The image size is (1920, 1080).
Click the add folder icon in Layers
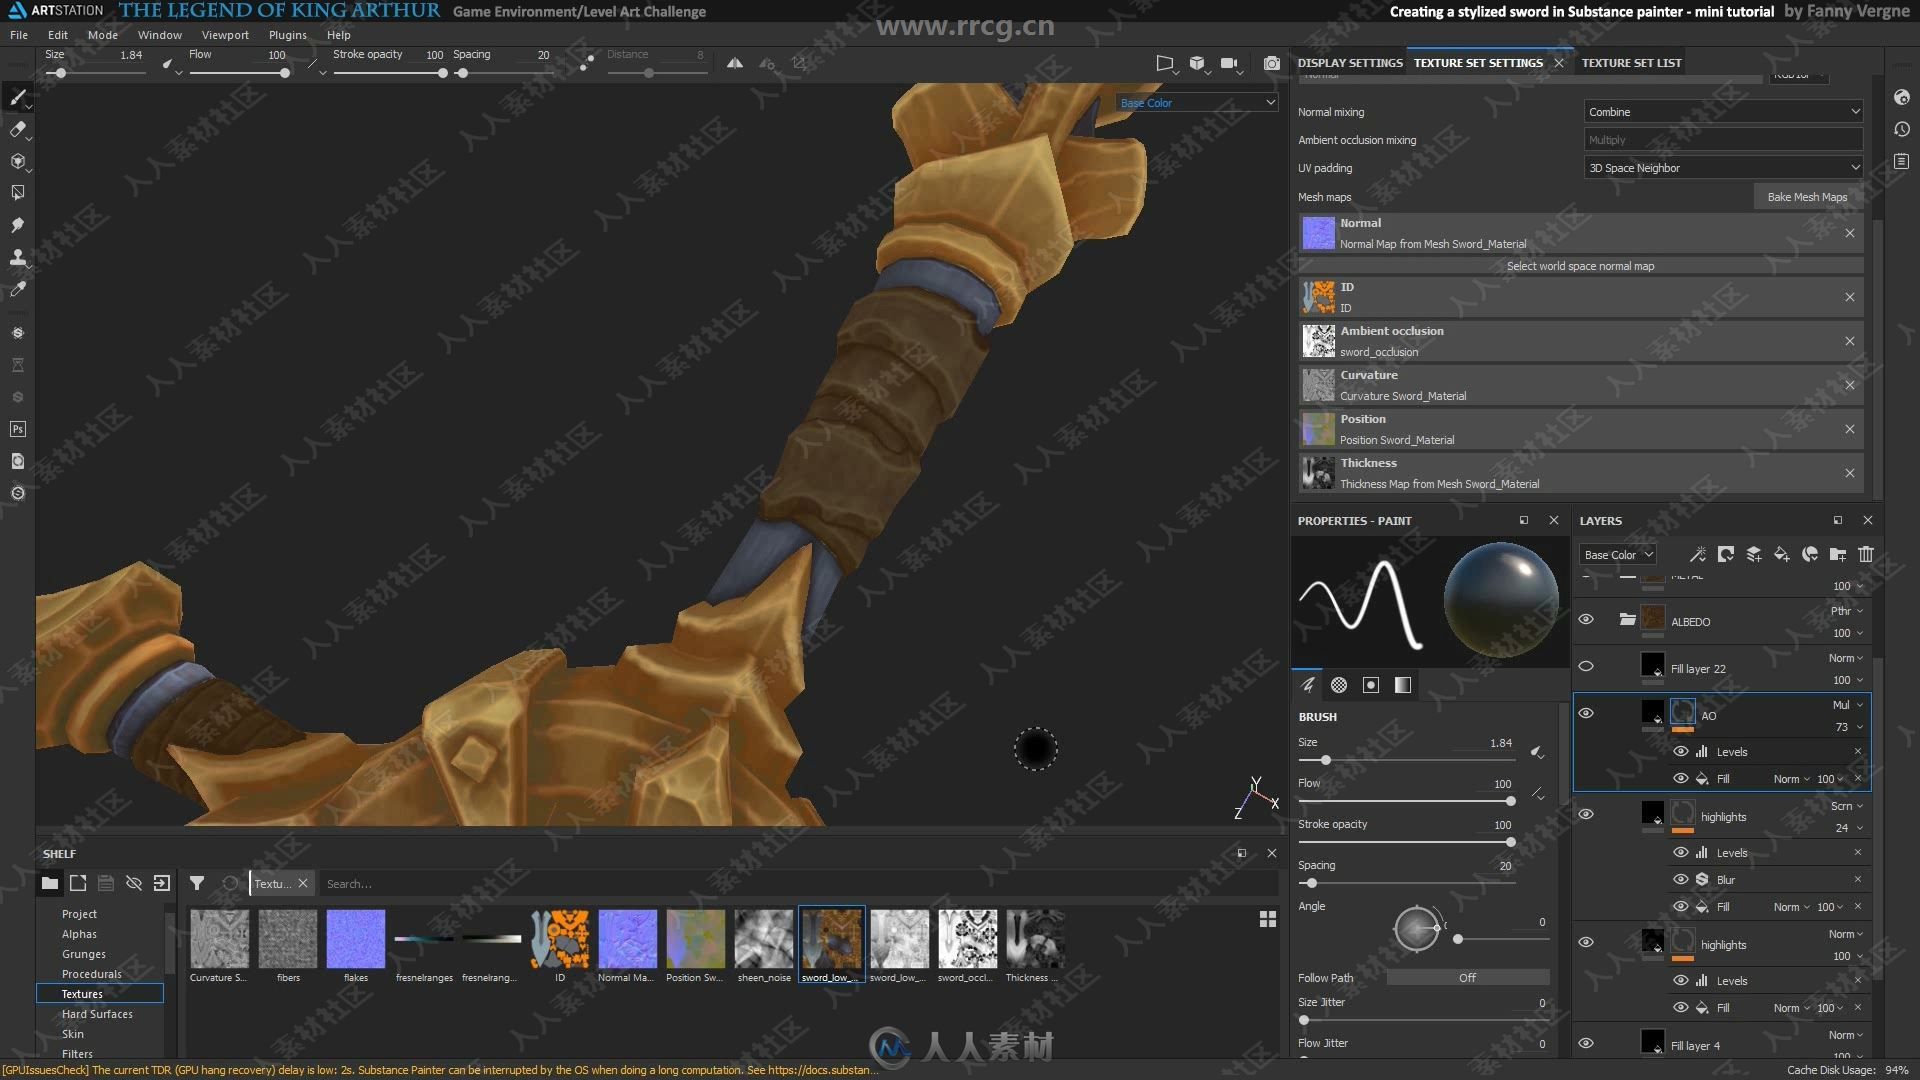click(x=1837, y=554)
